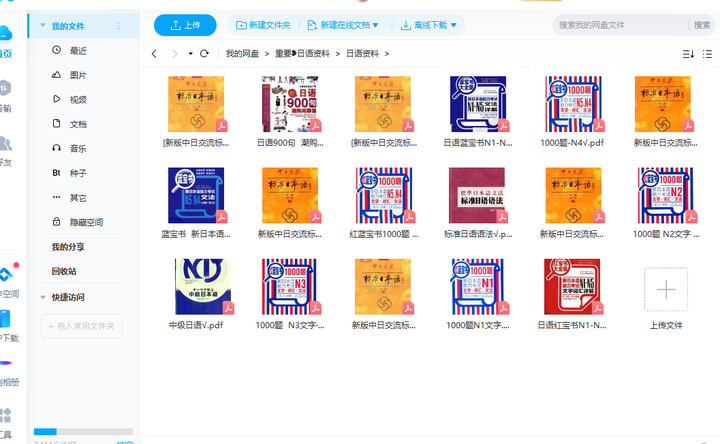Go back with the left arrow
720x444 pixels.
(154, 54)
